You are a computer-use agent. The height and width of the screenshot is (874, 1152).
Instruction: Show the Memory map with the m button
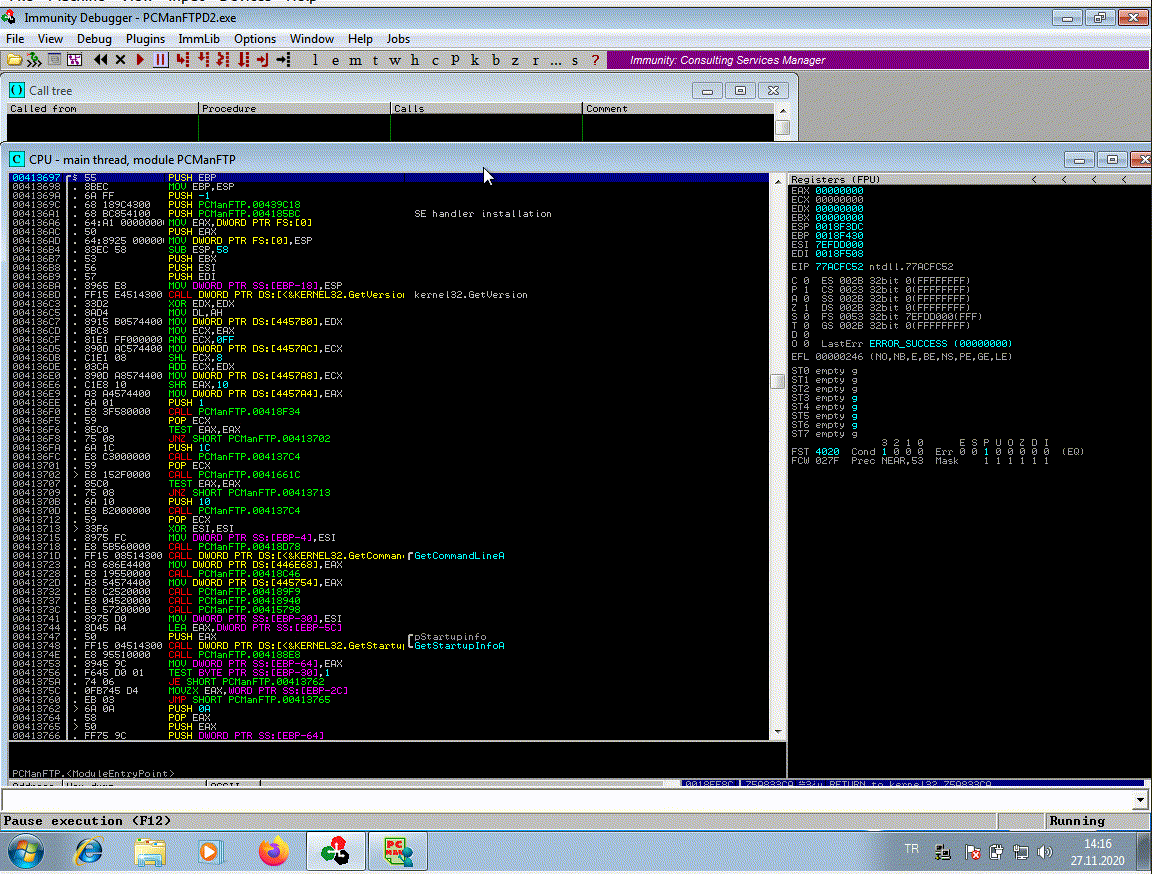[356, 60]
